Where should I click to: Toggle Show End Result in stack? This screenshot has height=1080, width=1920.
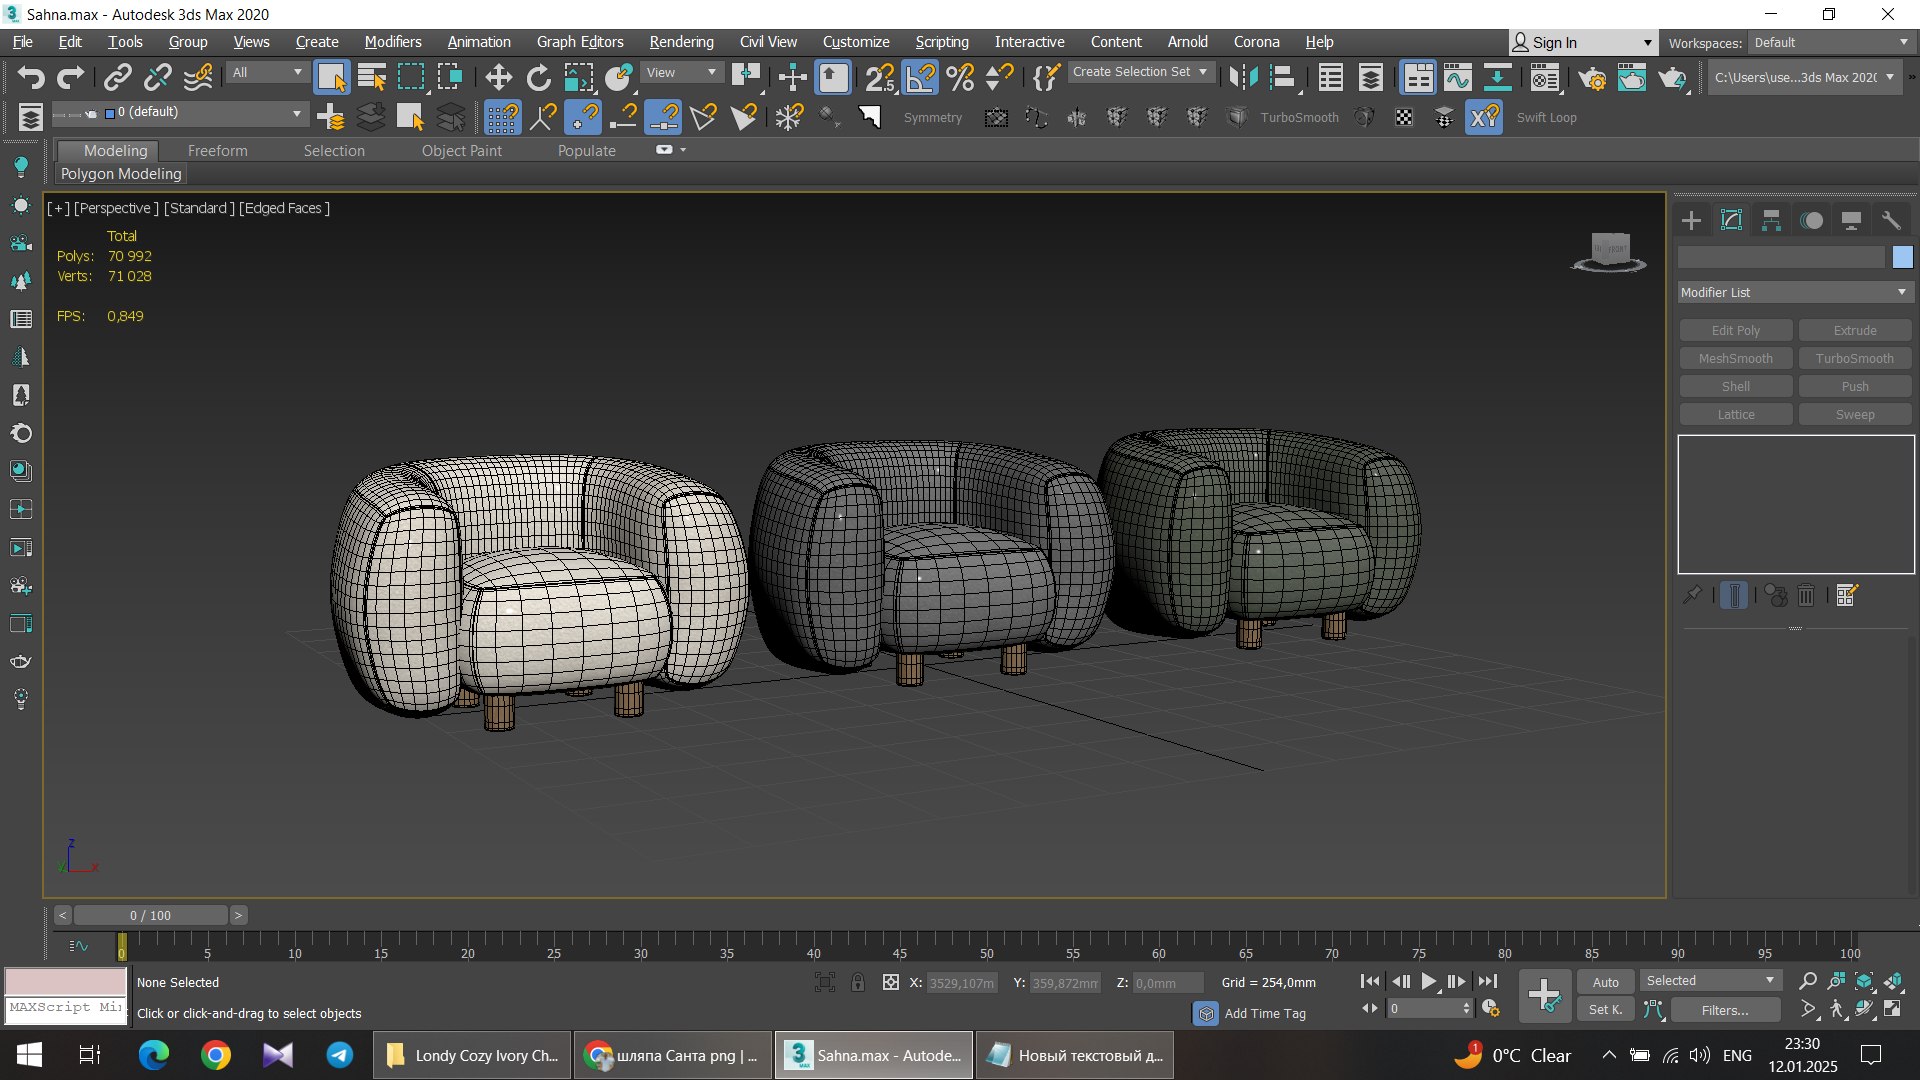(x=1735, y=596)
